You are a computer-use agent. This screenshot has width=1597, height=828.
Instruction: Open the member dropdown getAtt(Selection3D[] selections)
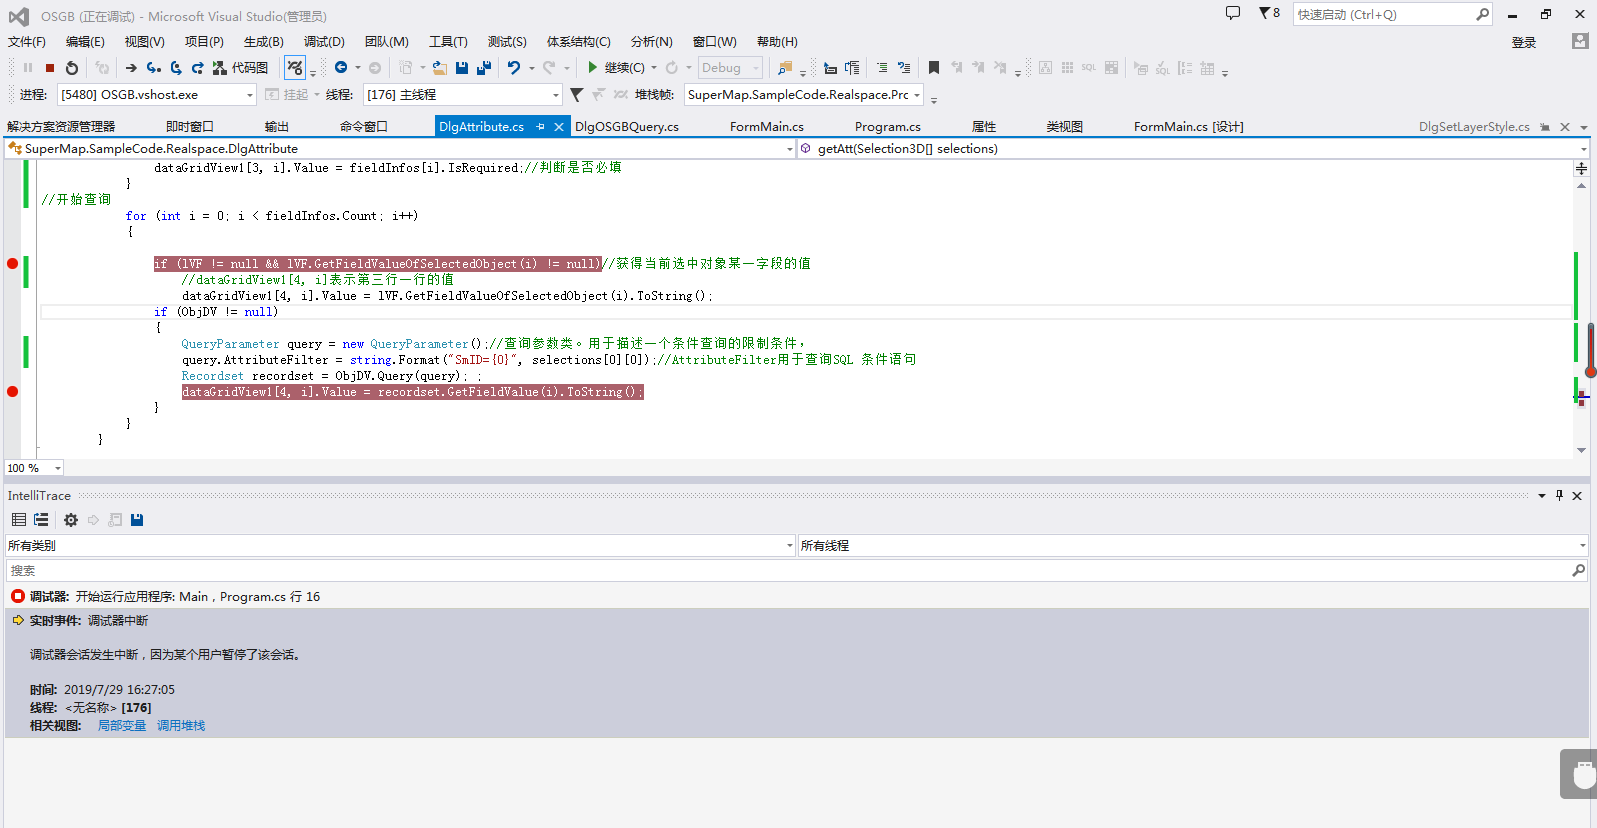(1193, 149)
